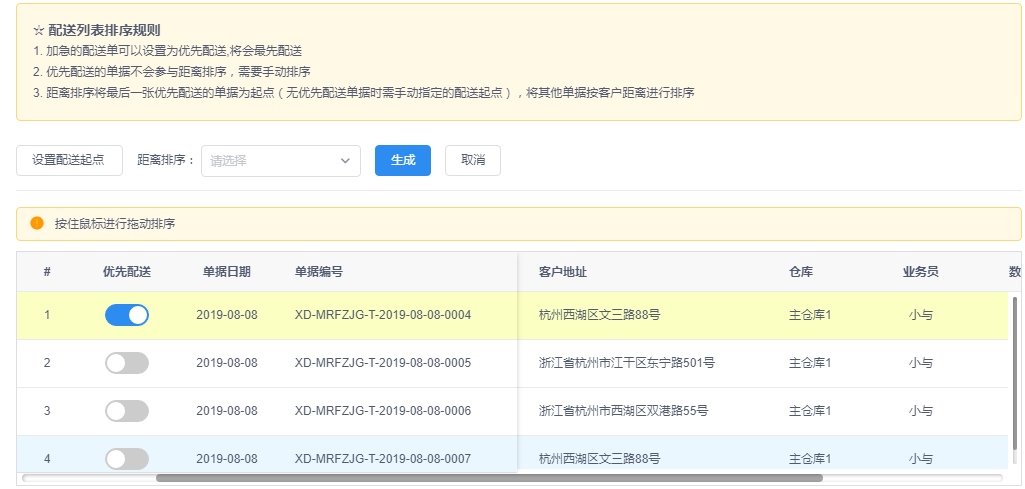Screen dimensions: 1025x489
Task: Click the 生成 button
Action: point(403,160)
